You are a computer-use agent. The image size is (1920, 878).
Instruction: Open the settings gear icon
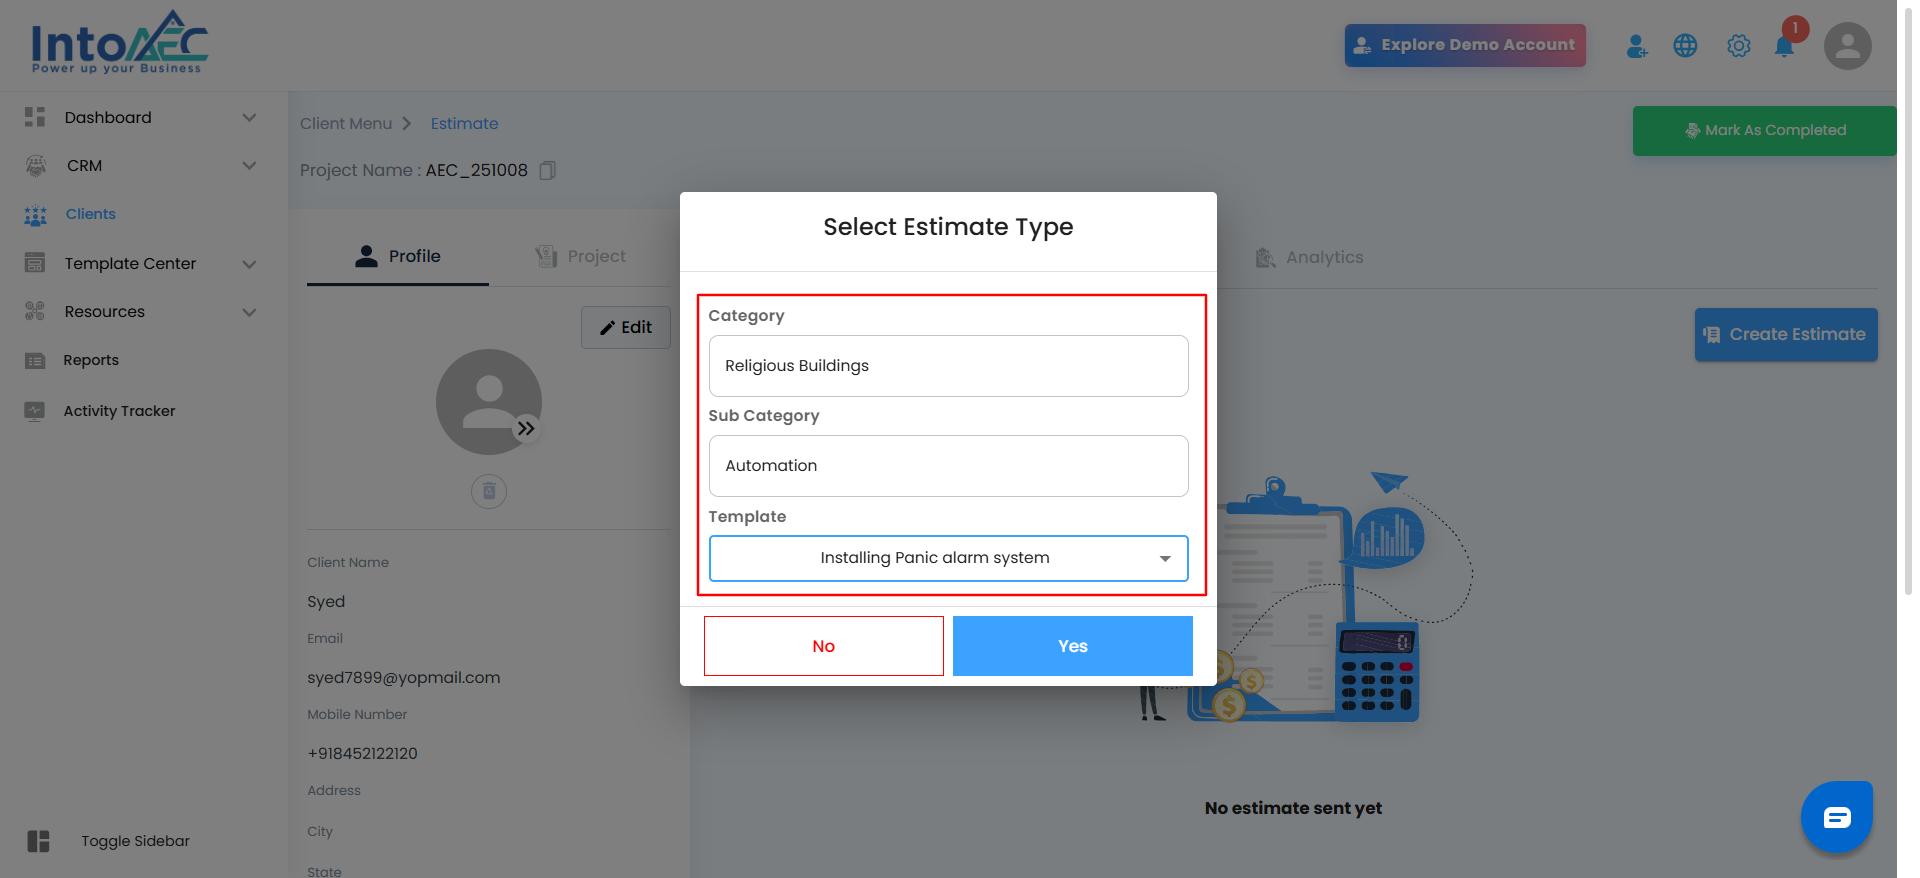click(x=1738, y=46)
